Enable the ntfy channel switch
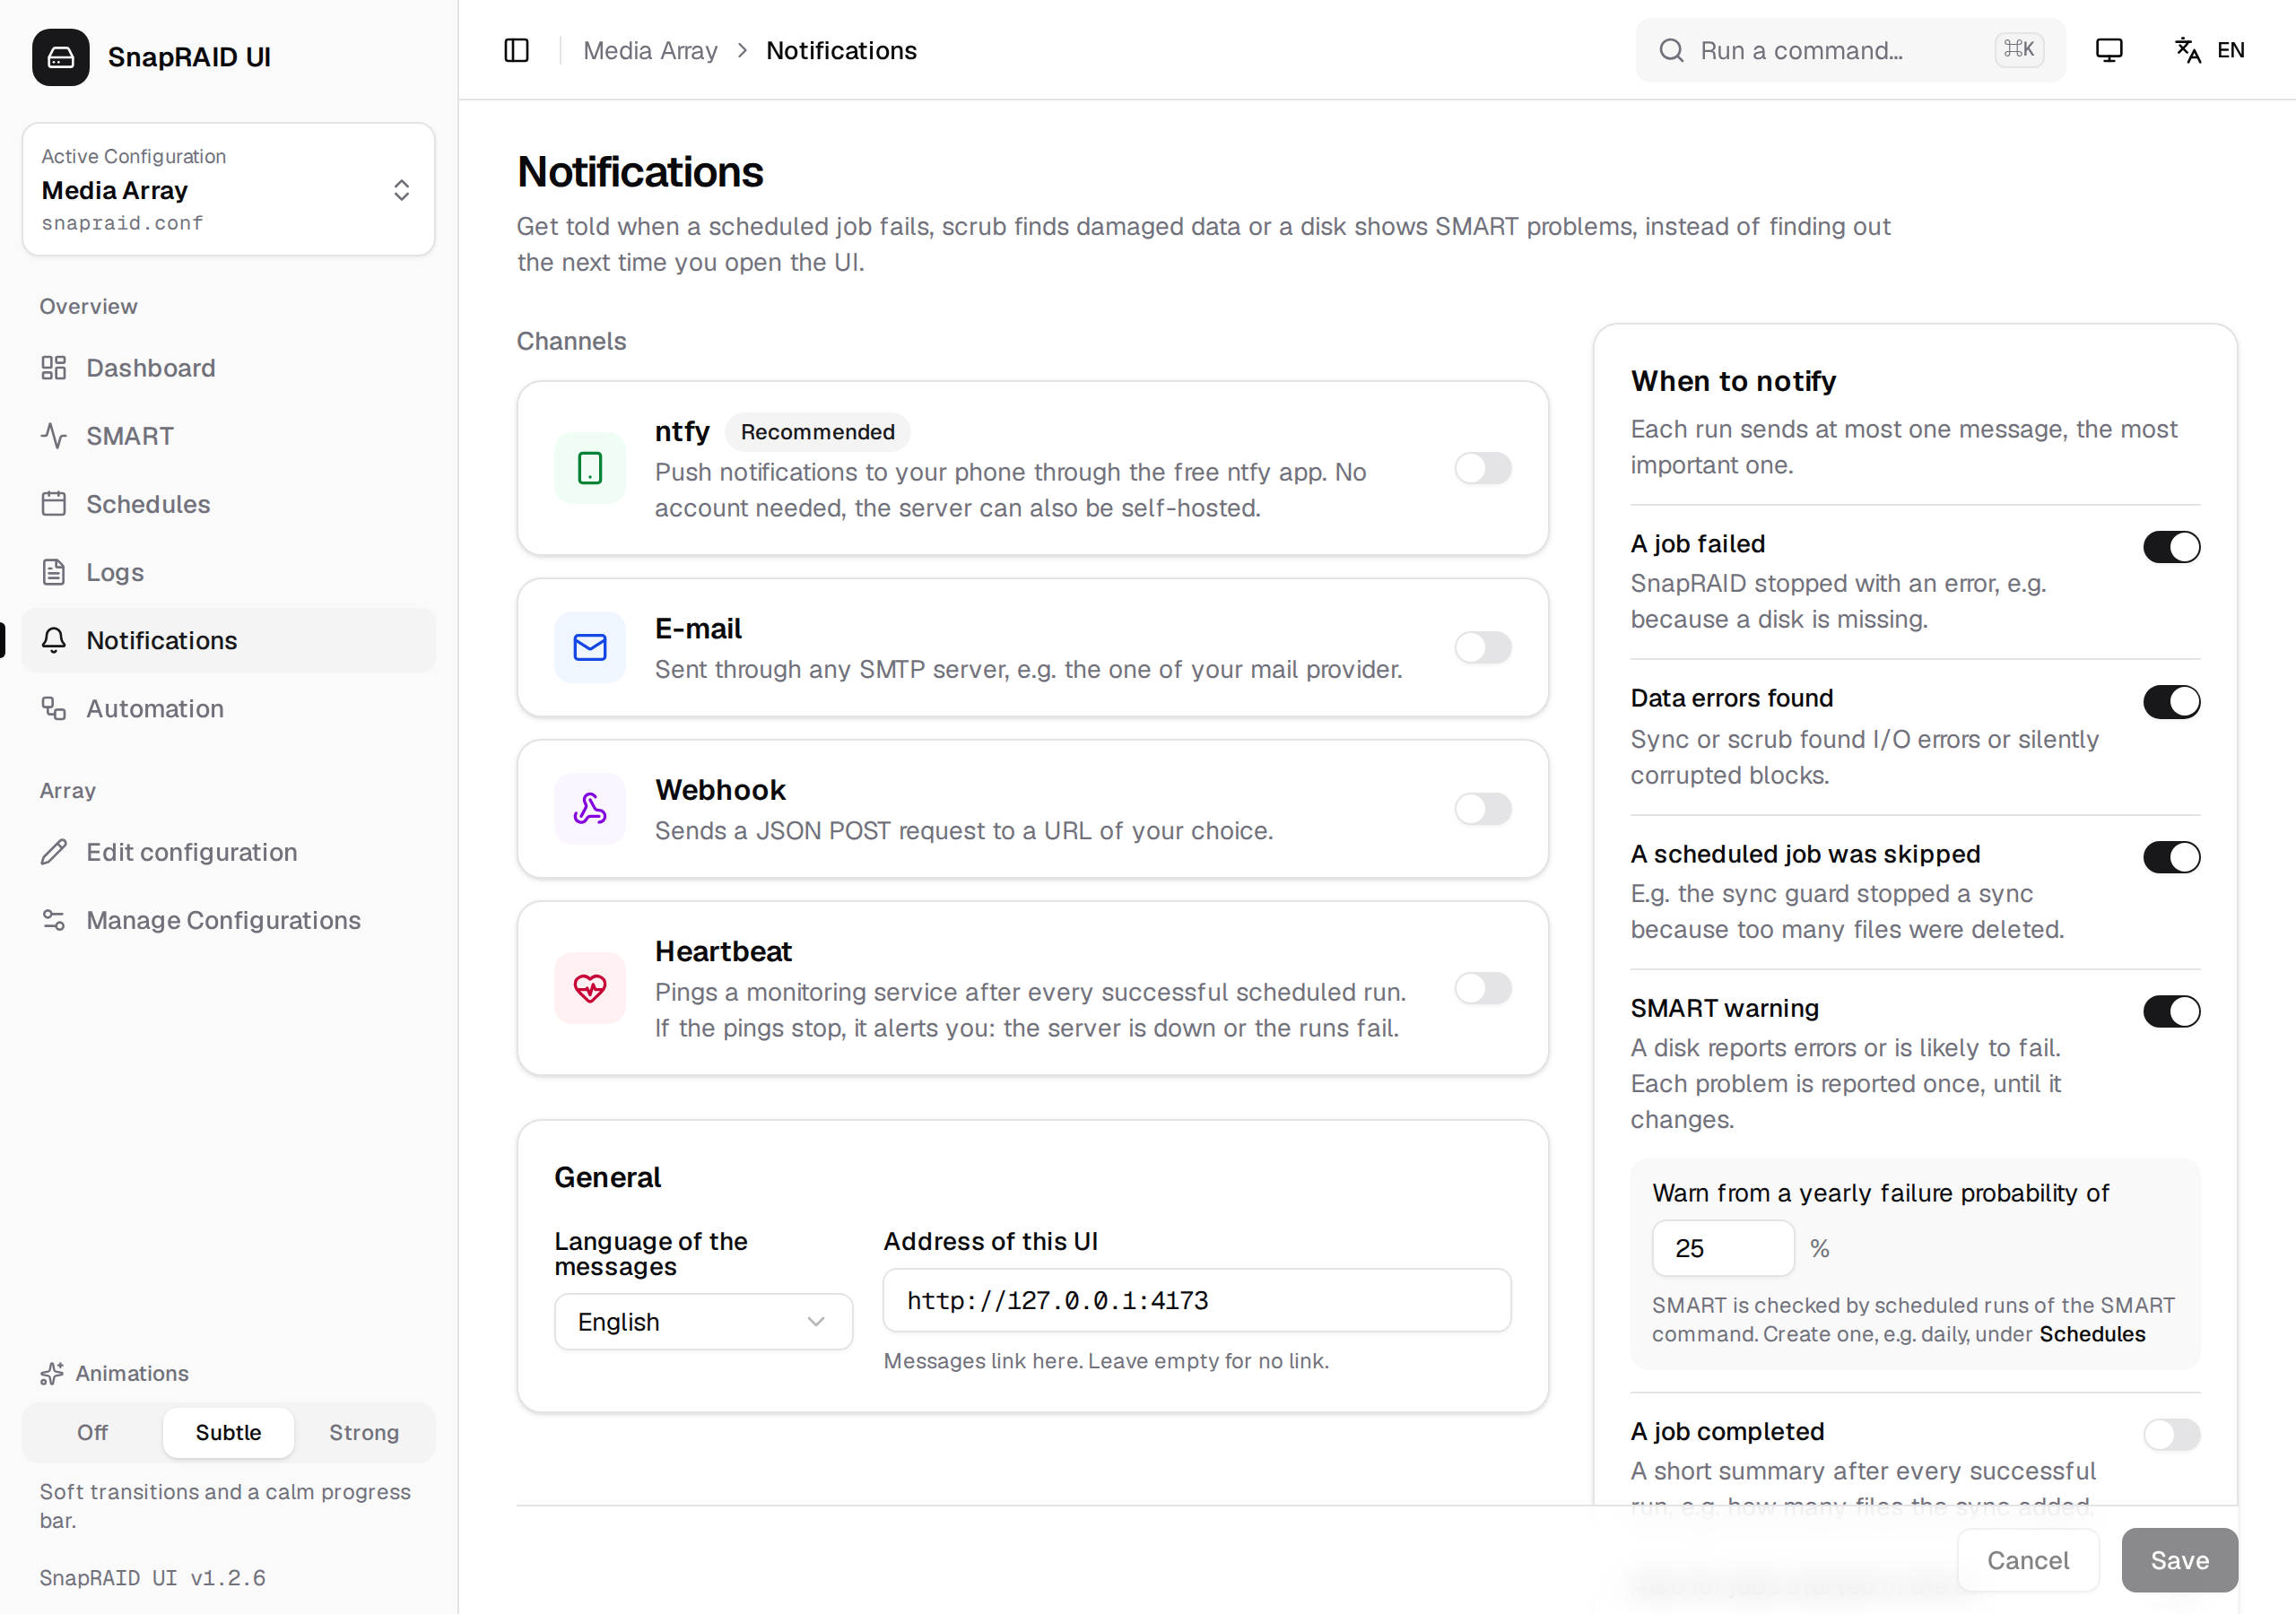The width and height of the screenshot is (2296, 1614). [1483, 468]
